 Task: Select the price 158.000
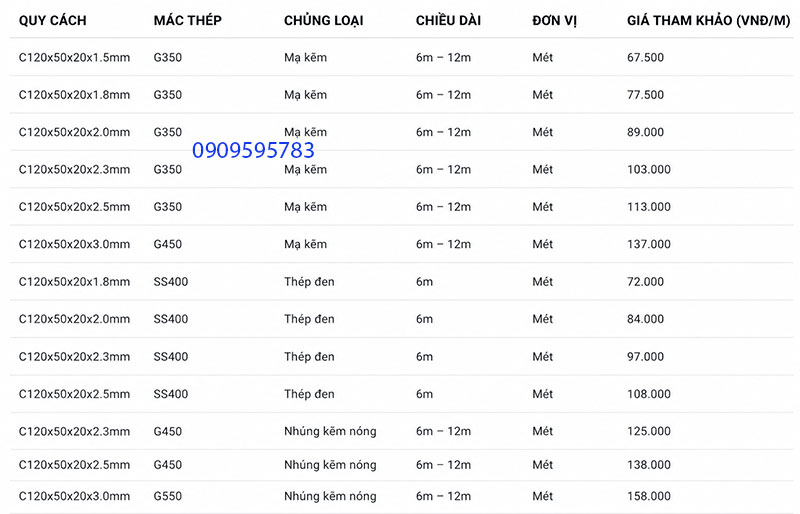(x=648, y=496)
